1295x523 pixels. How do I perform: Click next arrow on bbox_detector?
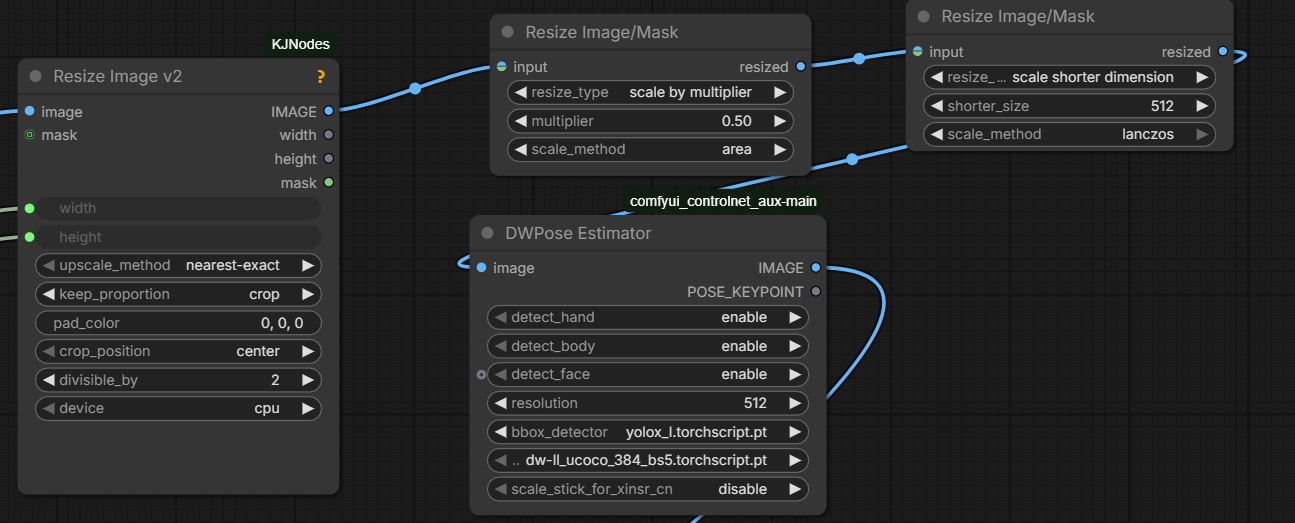tap(795, 432)
